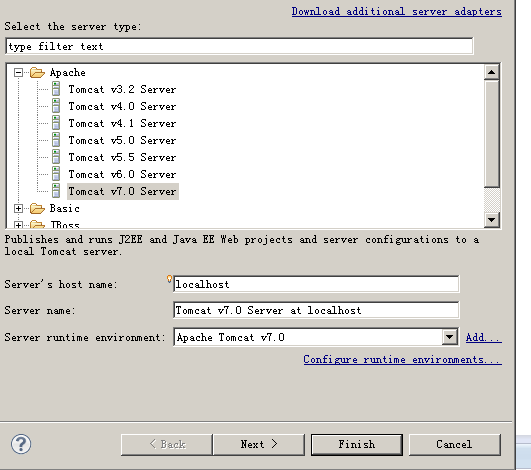Click the Tomcat v4.0 Server icon
531x470 pixels.
click(x=56, y=106)
